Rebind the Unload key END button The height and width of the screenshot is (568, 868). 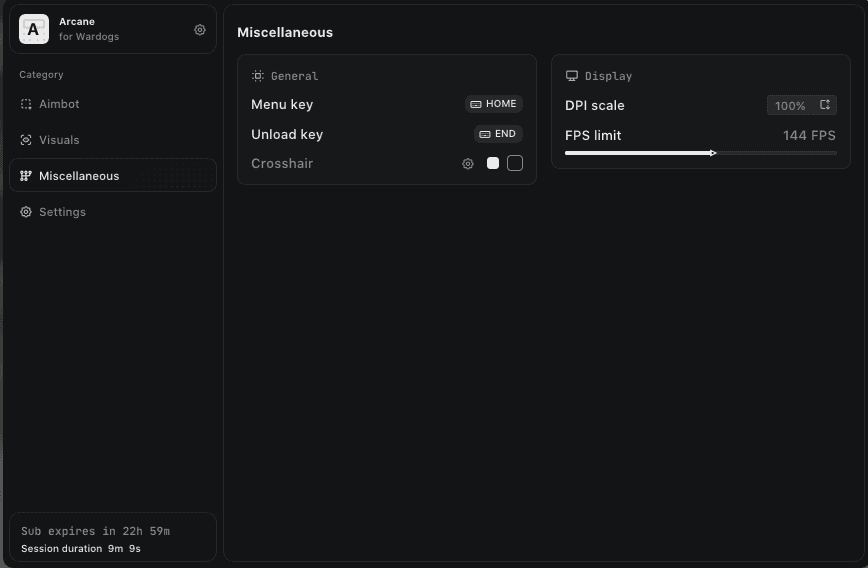coord(498,134)
